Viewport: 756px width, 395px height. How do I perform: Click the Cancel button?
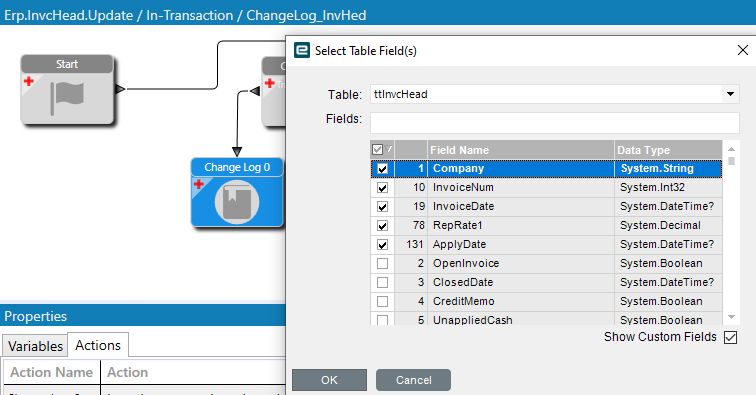[x=413, y=380]
